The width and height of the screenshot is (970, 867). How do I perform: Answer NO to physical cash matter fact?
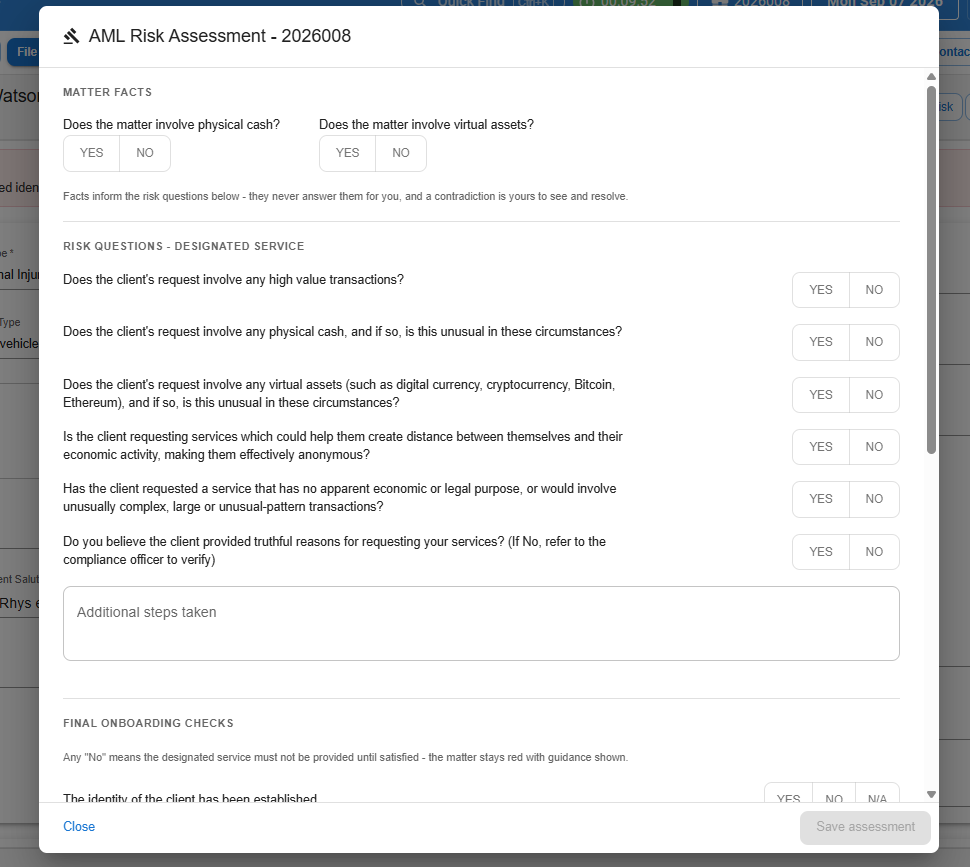tap(145, 153)
